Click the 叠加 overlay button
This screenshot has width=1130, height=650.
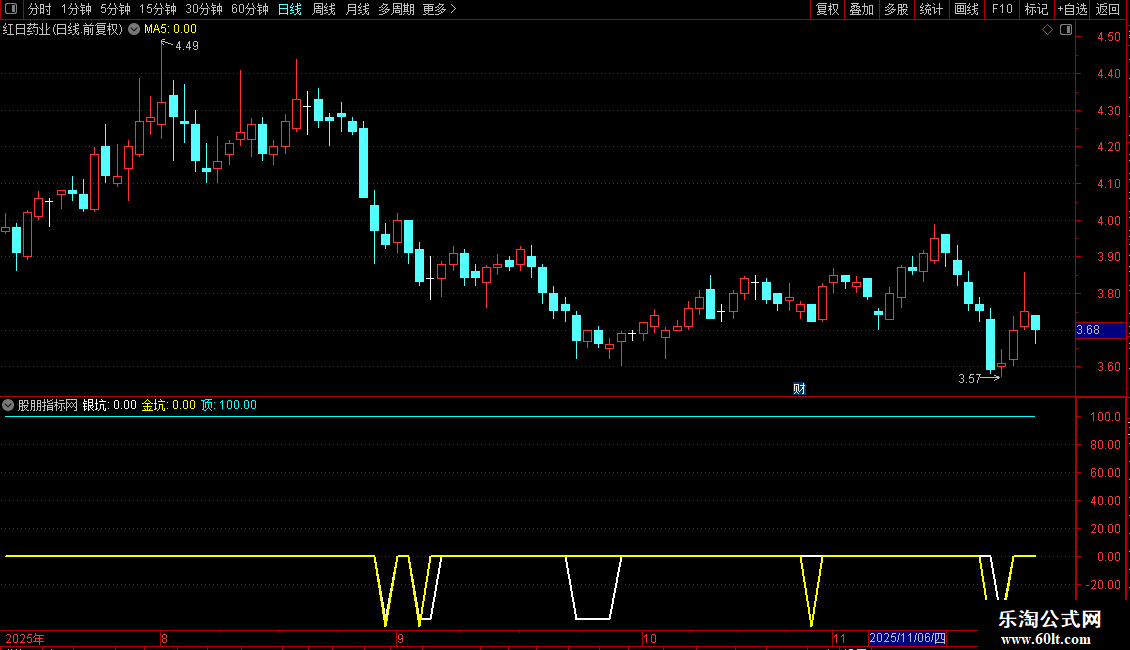pyautogui.click(x=861, y=9)
